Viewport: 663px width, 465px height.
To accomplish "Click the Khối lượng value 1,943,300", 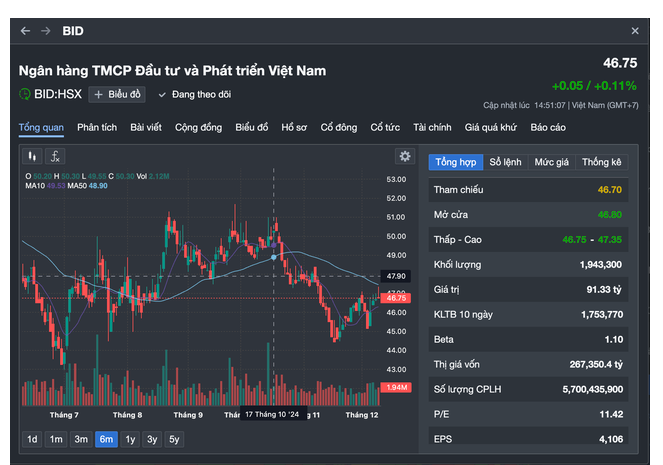I will pos(600,265).
